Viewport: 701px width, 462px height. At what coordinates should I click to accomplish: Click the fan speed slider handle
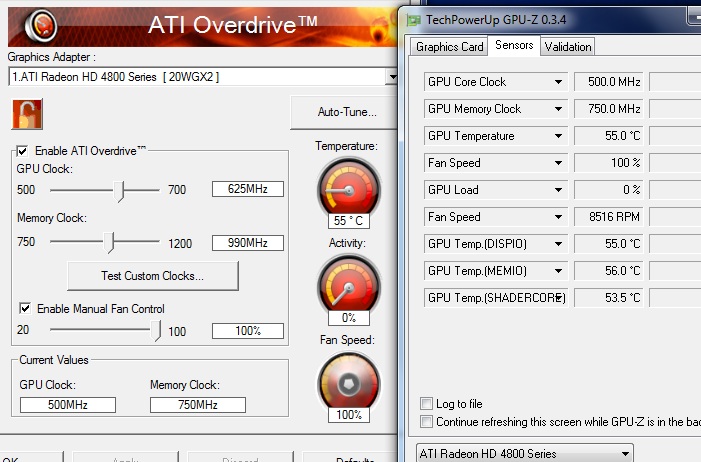pos(156,331)
